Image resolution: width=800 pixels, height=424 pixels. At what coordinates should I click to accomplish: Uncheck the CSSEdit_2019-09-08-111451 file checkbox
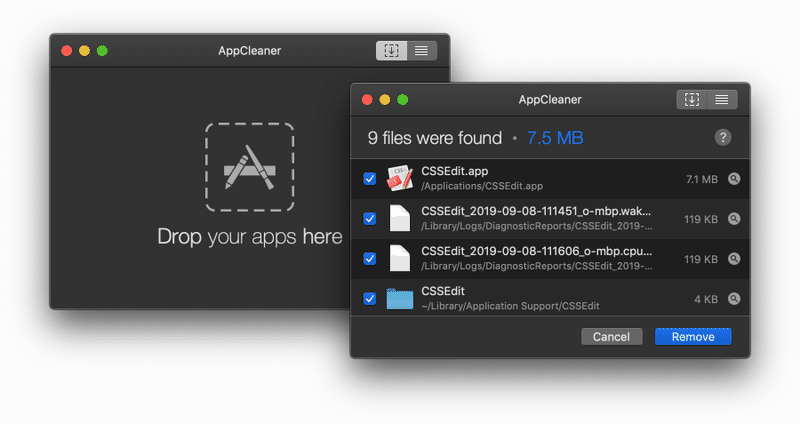point(369,219)
